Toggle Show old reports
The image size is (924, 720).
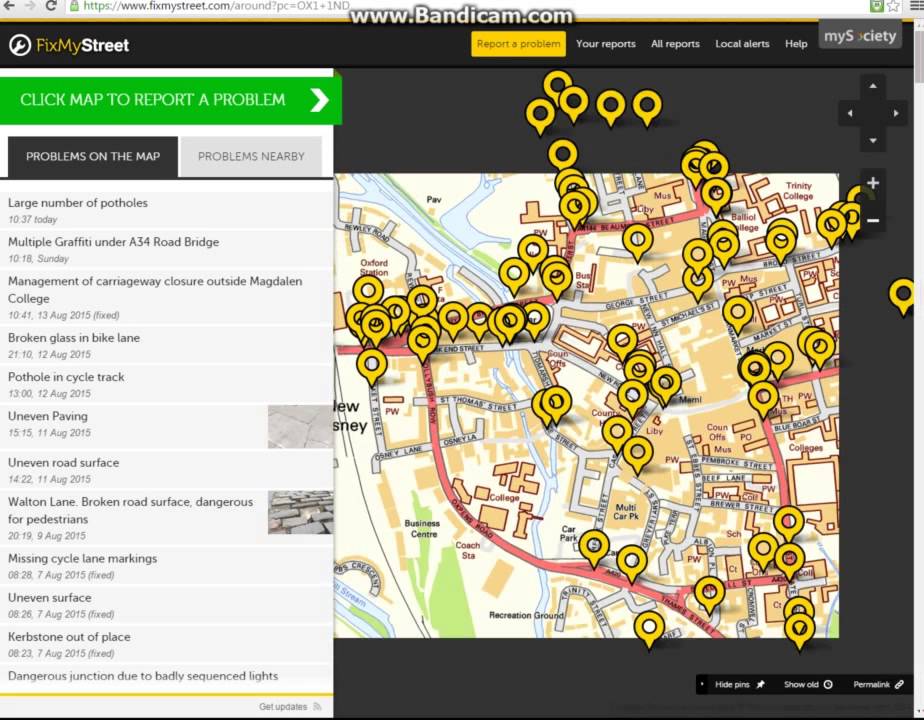point(808,685)
